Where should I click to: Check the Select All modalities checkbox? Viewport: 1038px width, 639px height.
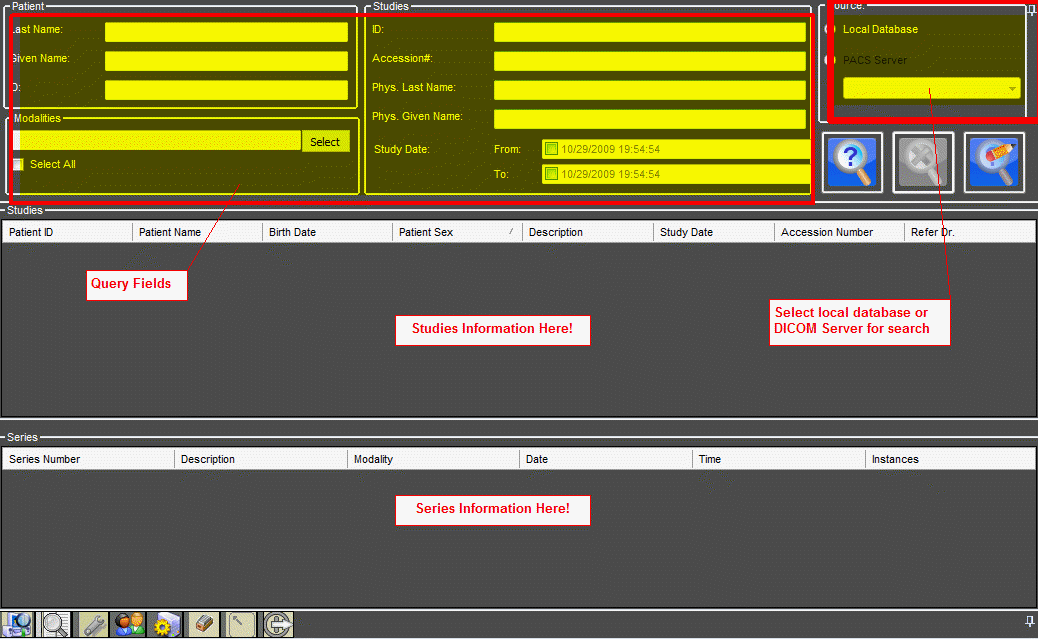pyautogui.click(x=18, y=165)
